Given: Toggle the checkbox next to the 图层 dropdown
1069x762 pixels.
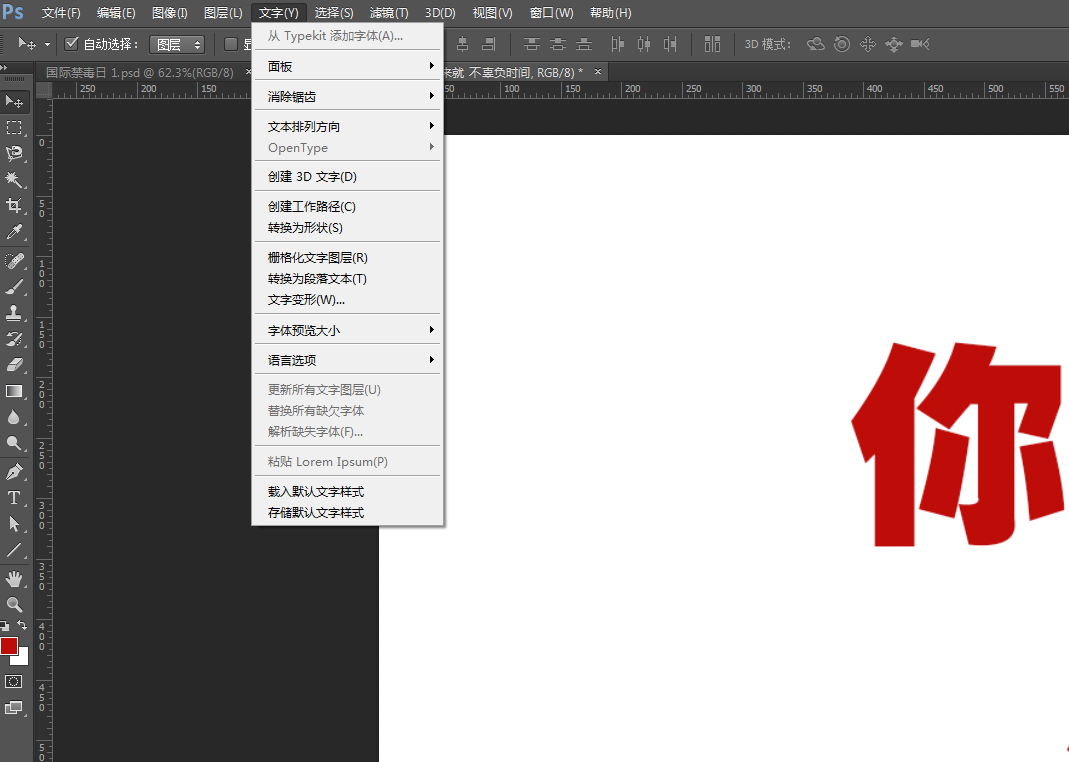Looking at the screenshot, I should [230, 44].
